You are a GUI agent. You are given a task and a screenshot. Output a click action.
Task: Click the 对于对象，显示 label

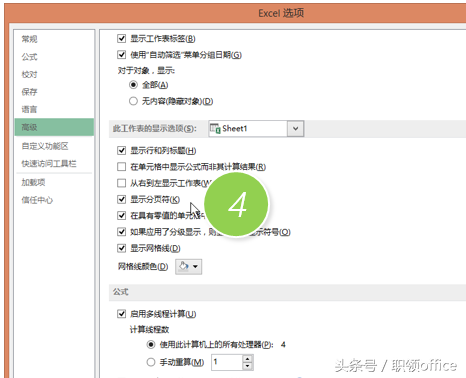tap(146, 71)
